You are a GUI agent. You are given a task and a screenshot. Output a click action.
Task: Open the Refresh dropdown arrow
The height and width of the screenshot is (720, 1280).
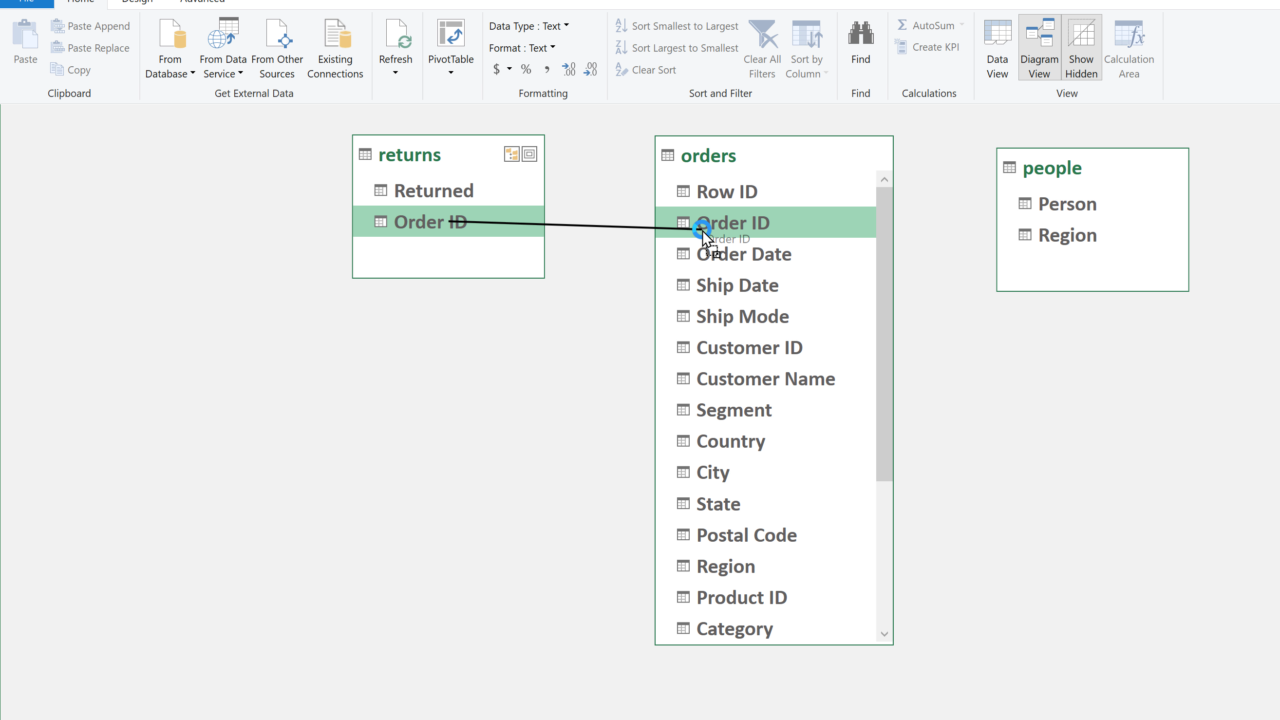coord(395,73)
